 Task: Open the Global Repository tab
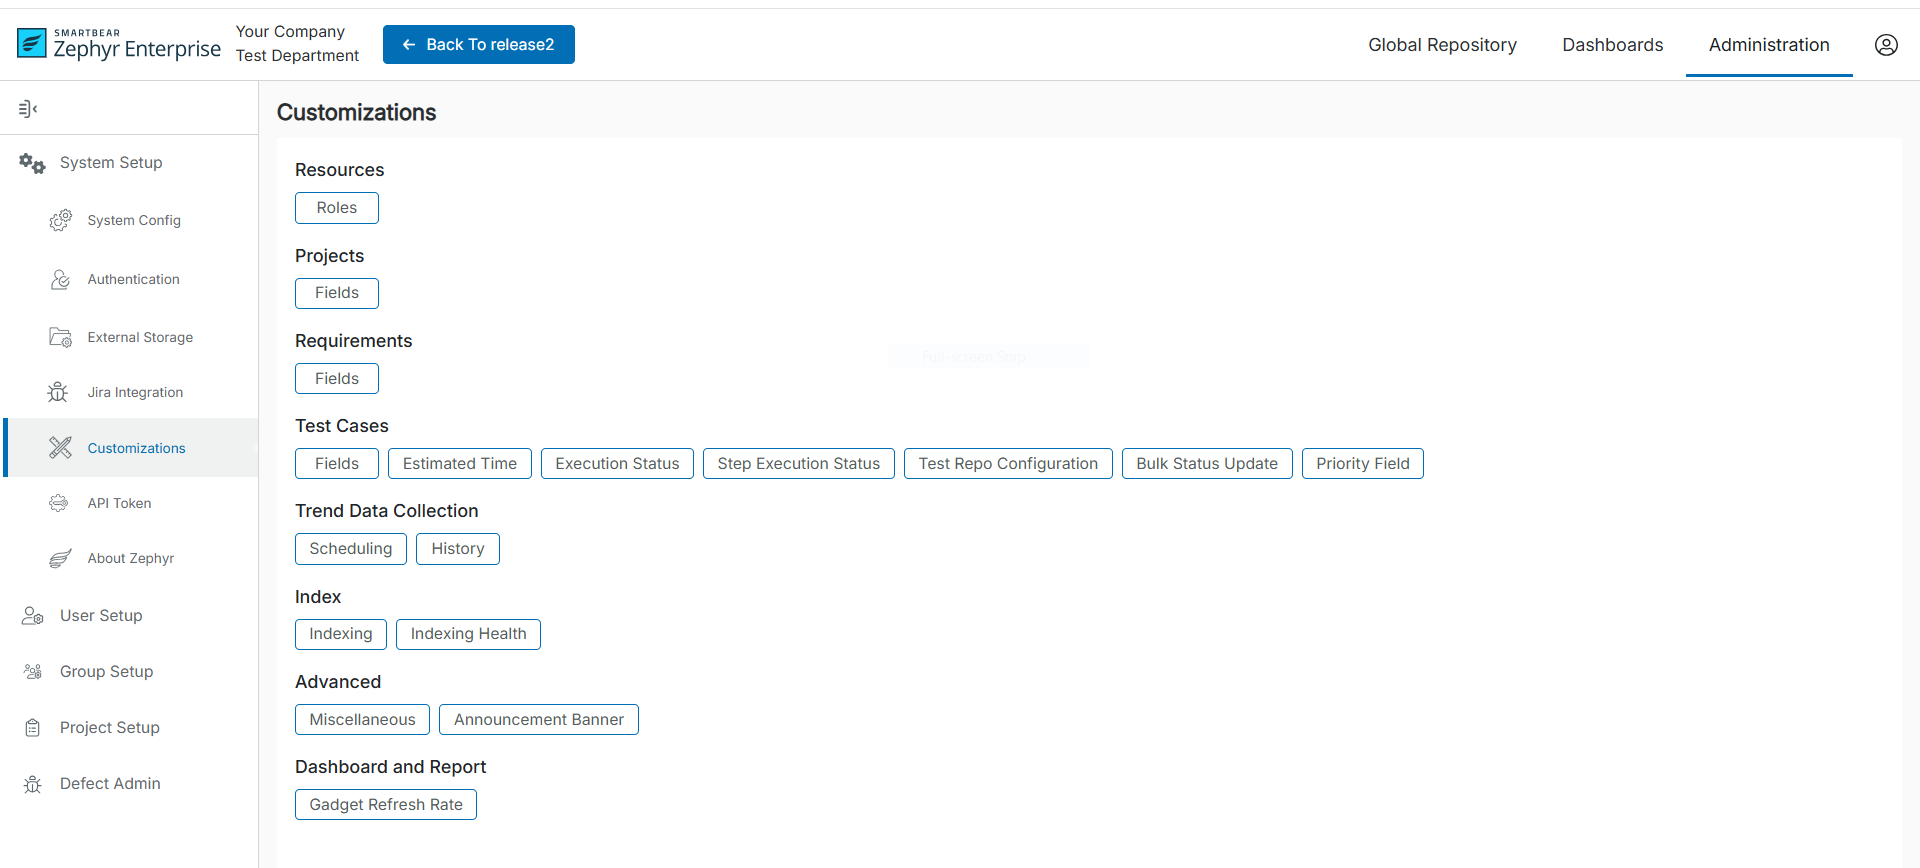click(x=1442, y=45)
